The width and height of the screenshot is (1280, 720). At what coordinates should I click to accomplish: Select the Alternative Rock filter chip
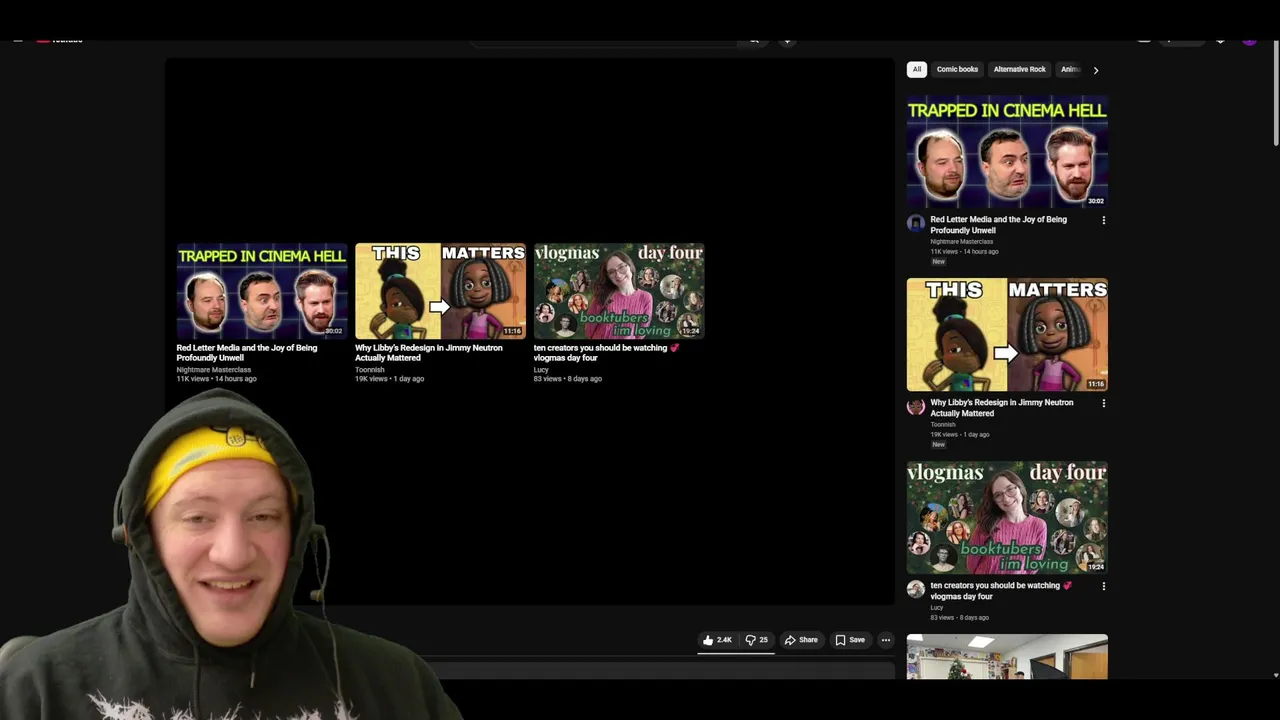pyautogui.click(x=1019, y=70)
